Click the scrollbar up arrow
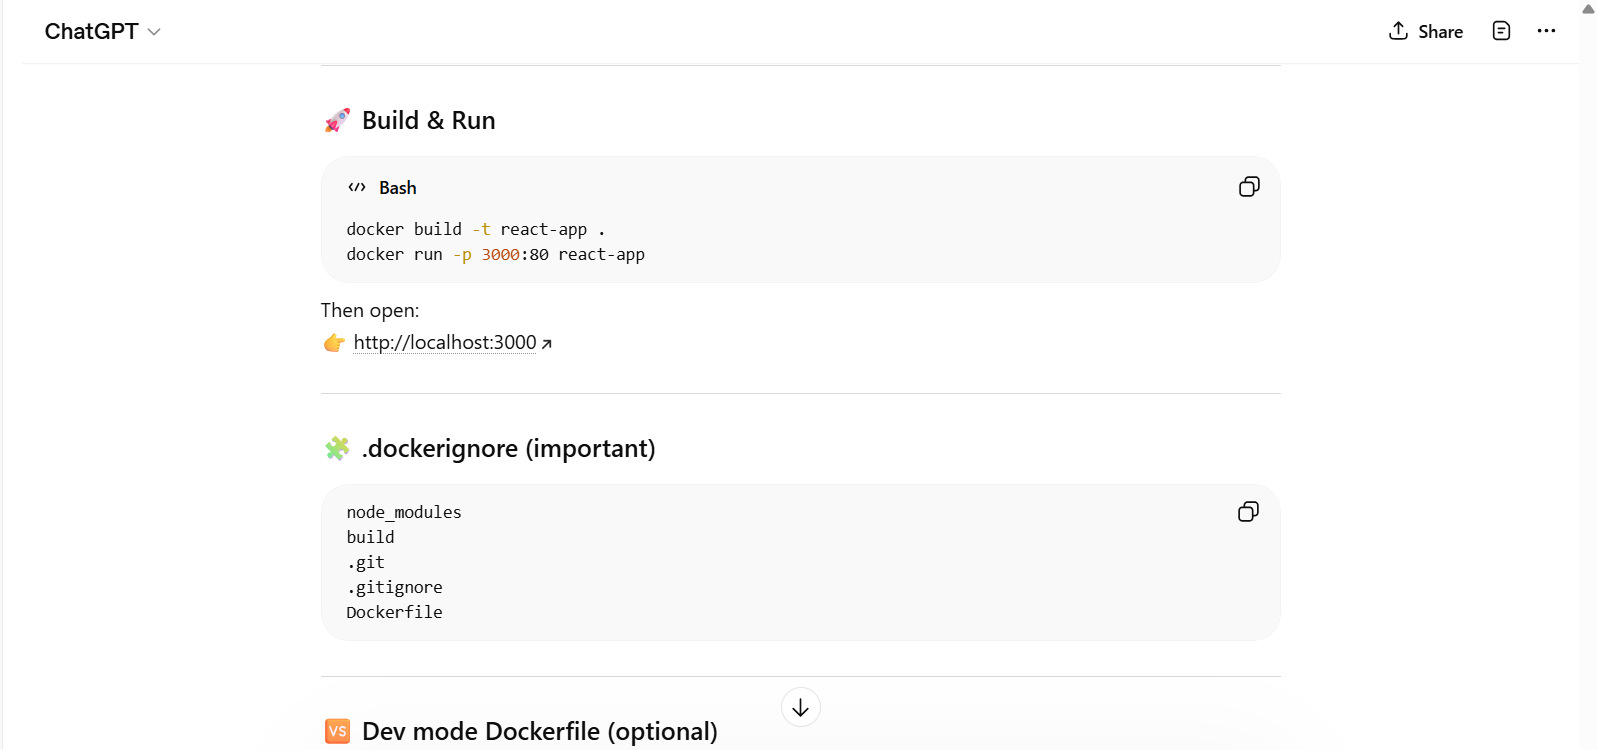This screenshot has height=750, width=1597. (1588, 9)
